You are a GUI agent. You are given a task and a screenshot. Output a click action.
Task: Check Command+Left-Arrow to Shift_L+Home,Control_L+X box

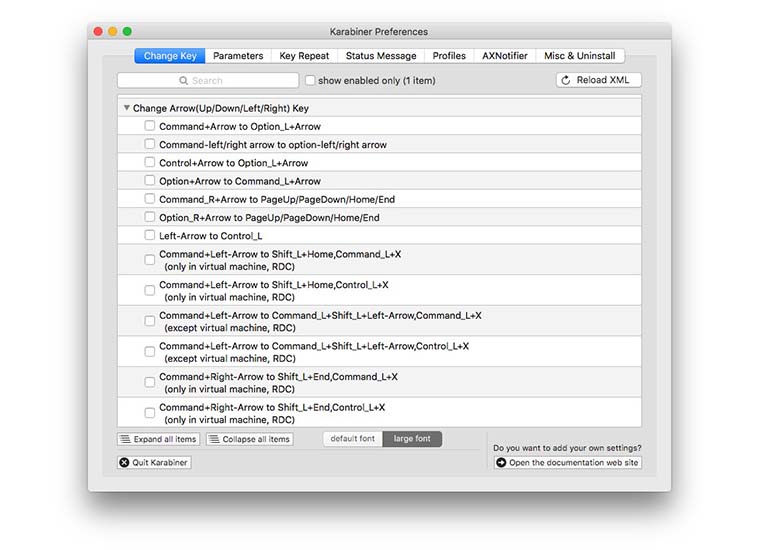150,290
